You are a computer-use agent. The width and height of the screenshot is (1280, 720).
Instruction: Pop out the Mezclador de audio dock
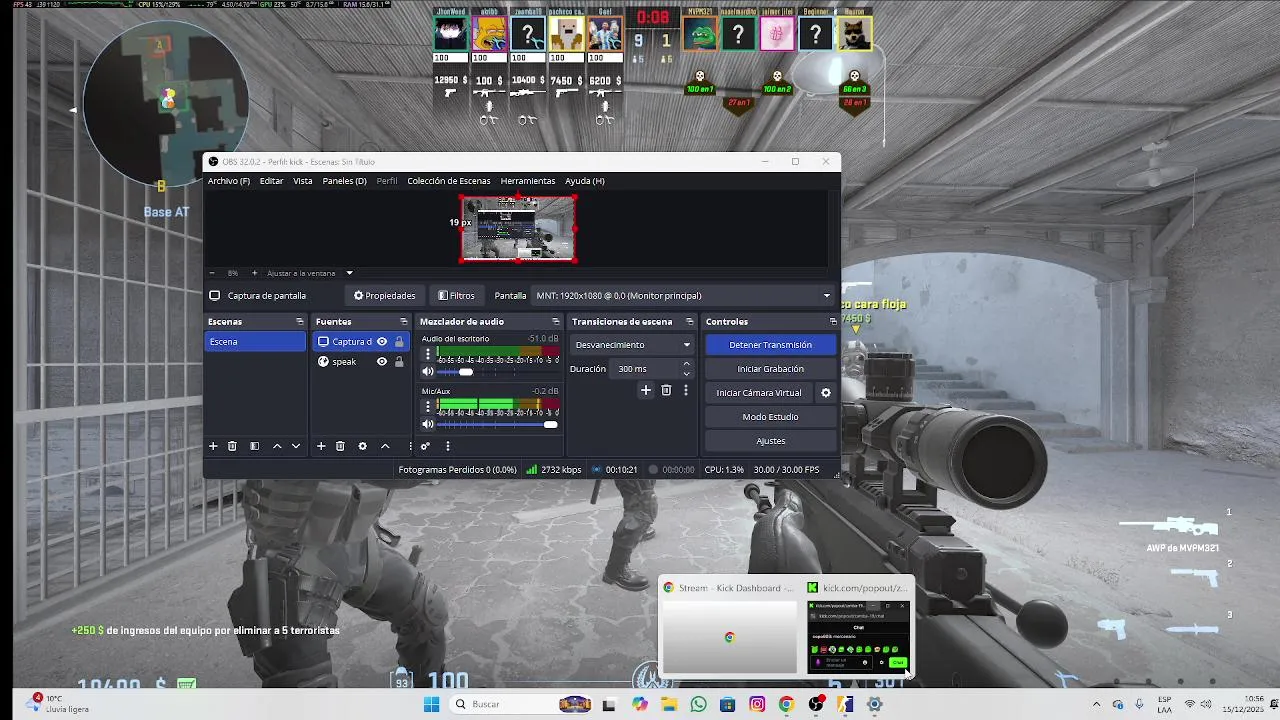pyautogui.click(x=554, y=321)
